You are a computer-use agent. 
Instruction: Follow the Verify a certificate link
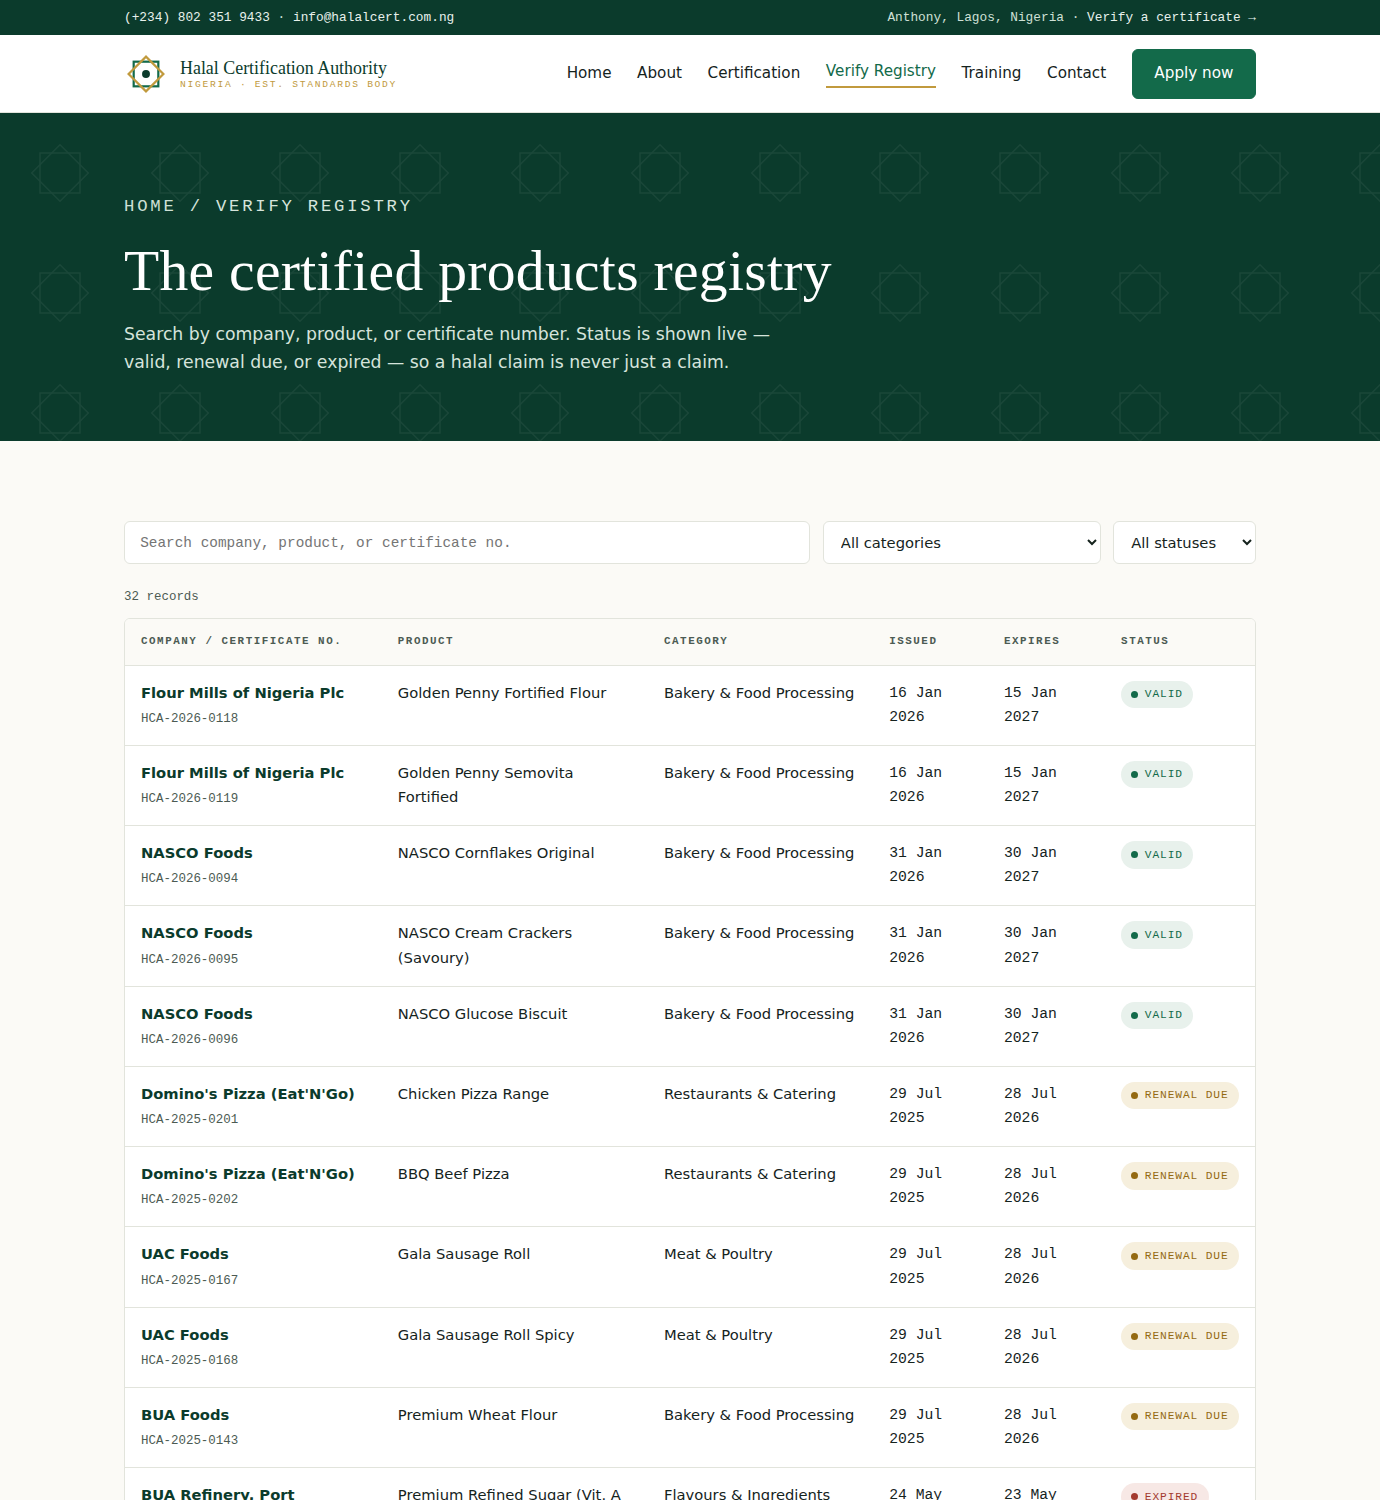click(x=1171, y=17)
